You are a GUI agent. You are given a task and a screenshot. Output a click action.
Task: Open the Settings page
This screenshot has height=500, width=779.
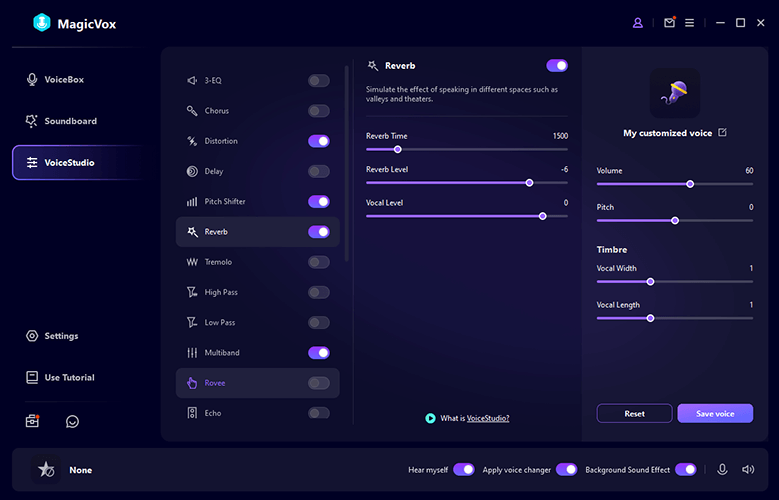pos(60,336)
